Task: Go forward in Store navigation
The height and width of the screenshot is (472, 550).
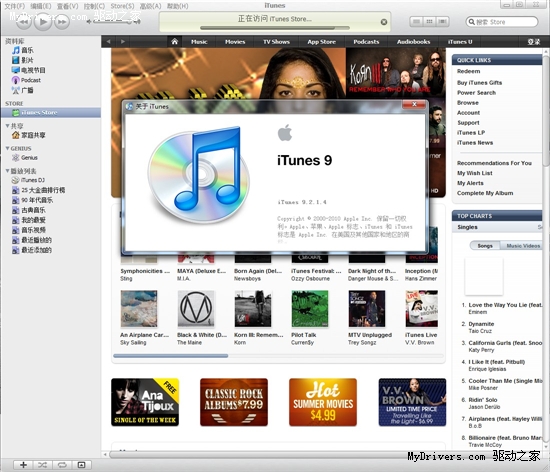Action: tap(123, 42)
